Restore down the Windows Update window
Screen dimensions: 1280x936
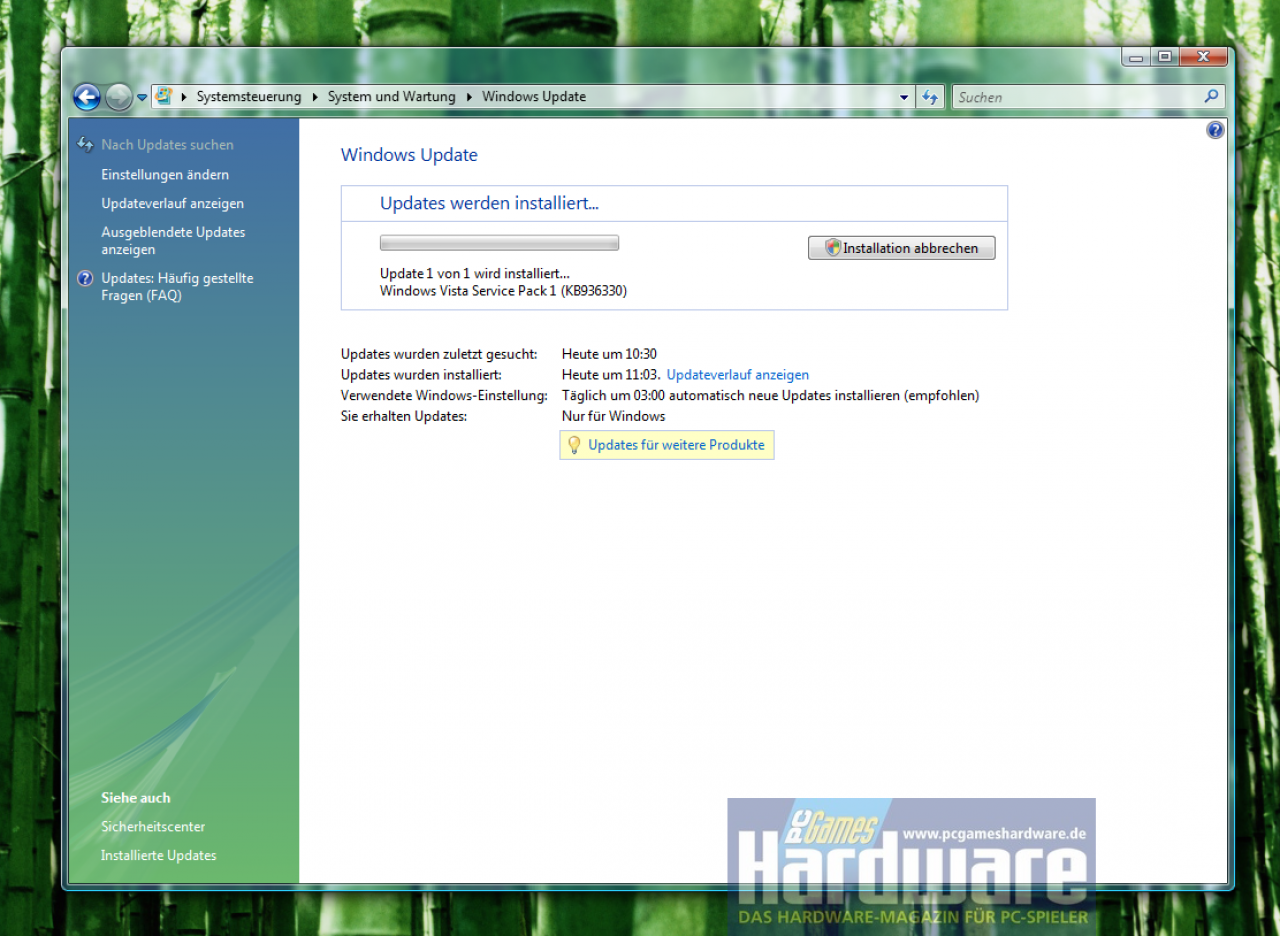pos(1164,56)
